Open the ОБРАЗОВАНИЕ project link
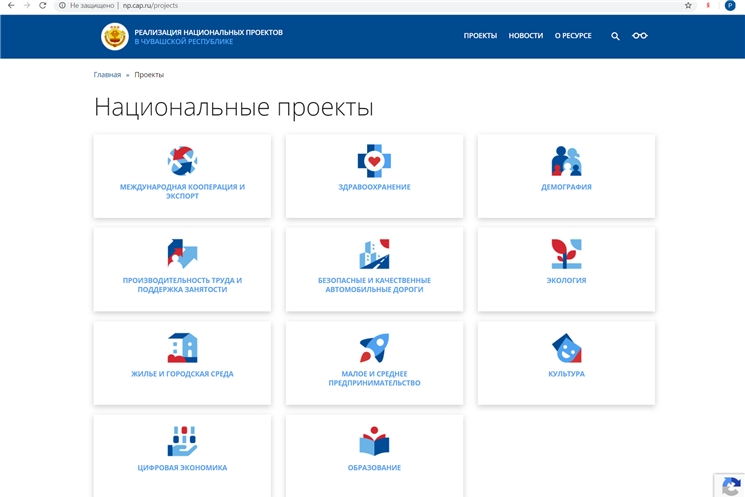The width and height of the screenshot is (745, 497). coord(374,468)
